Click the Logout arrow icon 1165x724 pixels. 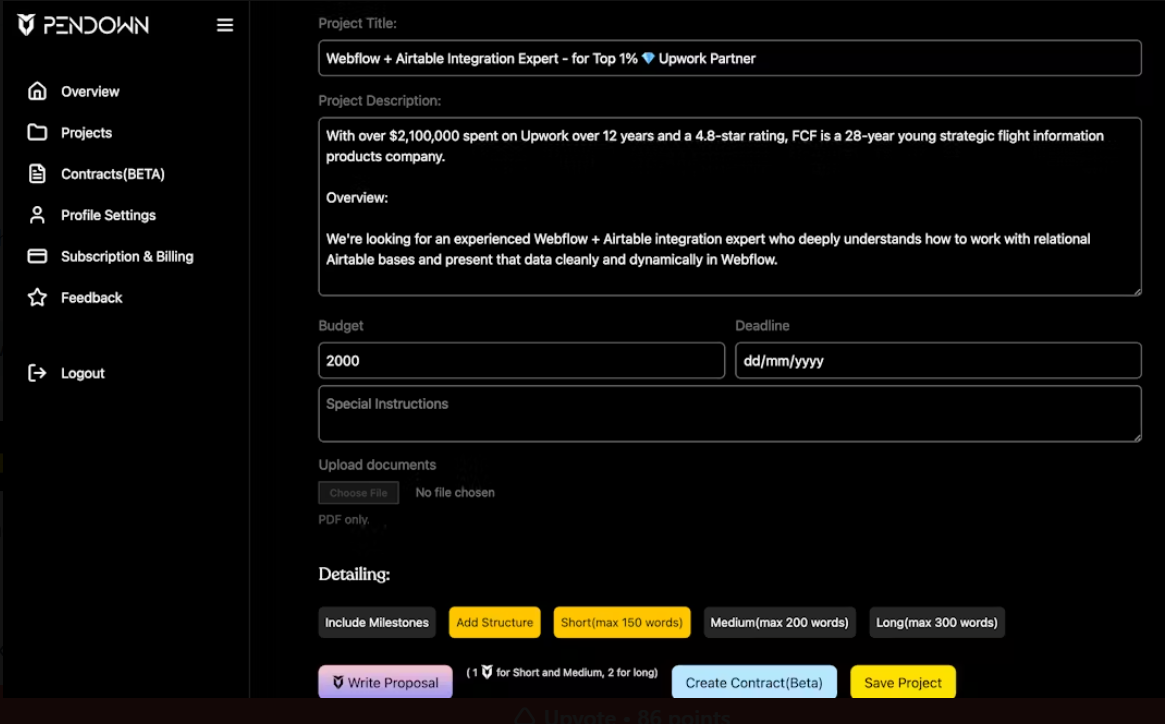pos(37,373)
